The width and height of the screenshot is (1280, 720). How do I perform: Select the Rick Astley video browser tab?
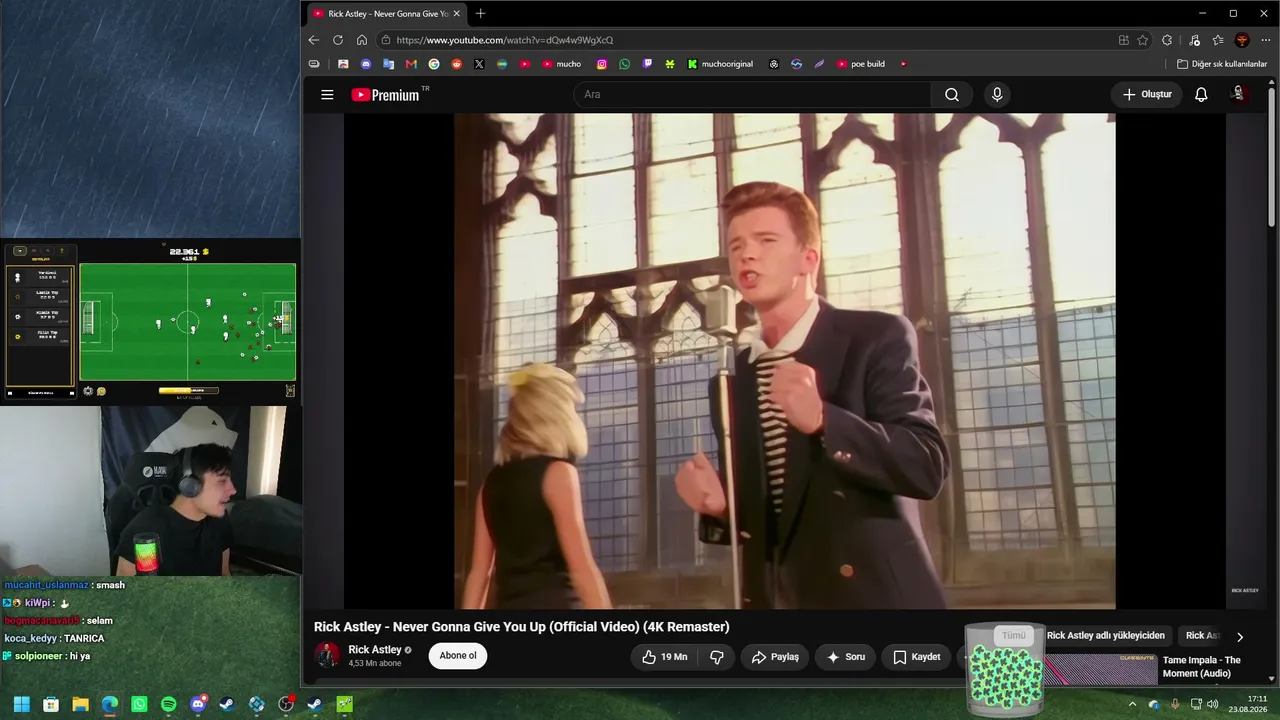coord(385,14)
